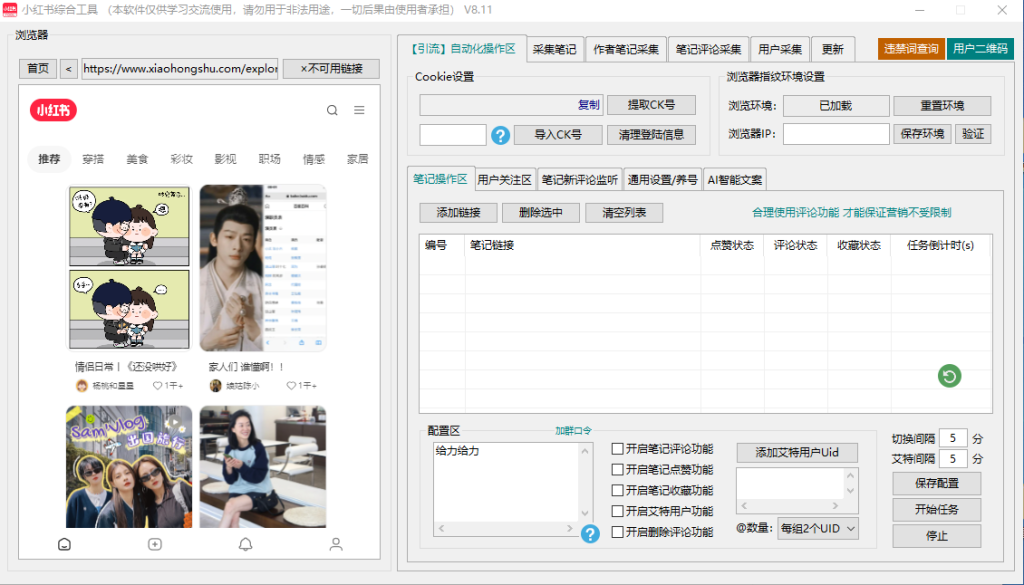Click the green refresh icon in task list
The image size is (1024, 585).
pyautogui.click(x=949, y=377)
